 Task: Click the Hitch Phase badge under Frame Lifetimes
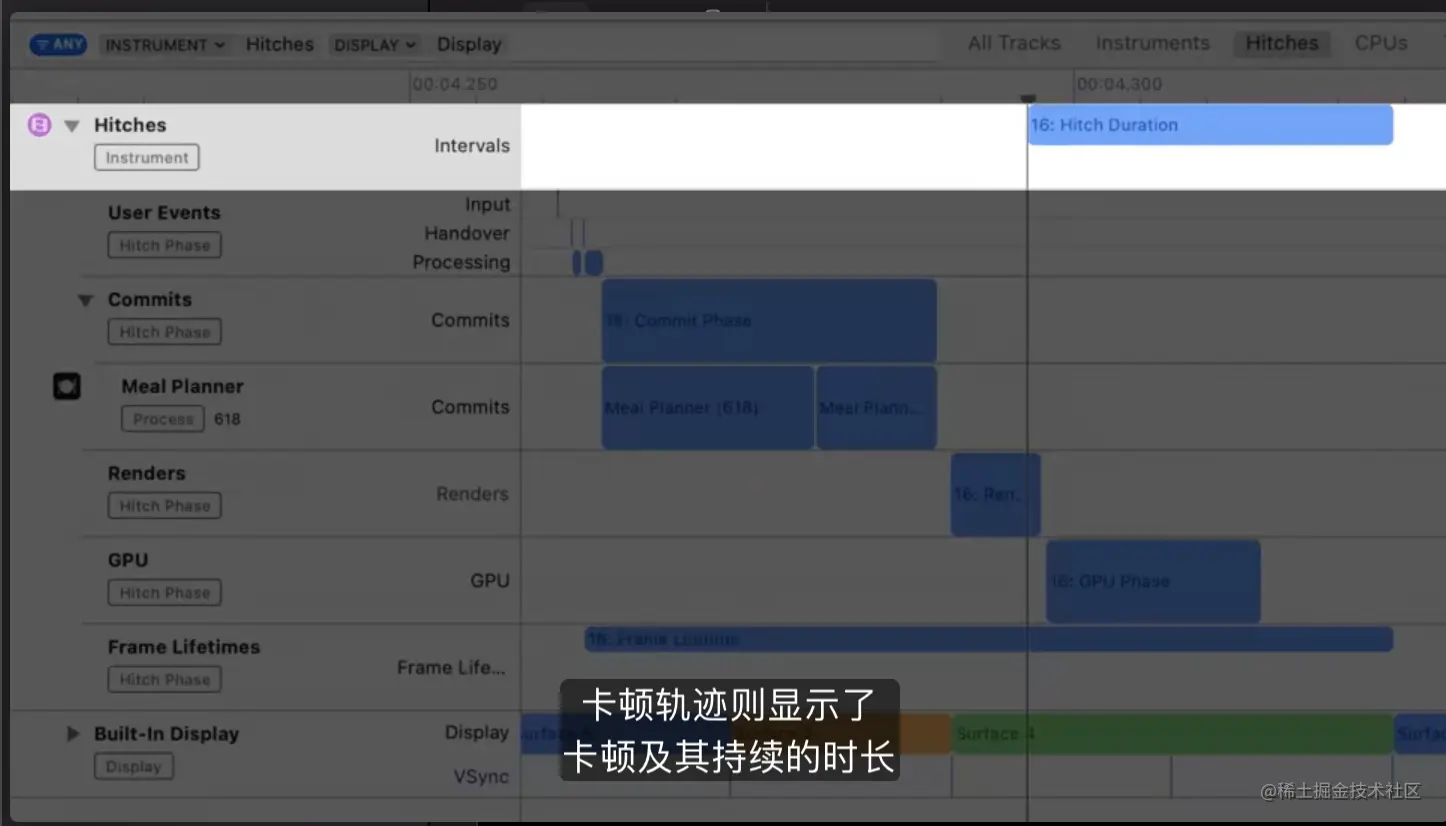(x=164, y=679)
